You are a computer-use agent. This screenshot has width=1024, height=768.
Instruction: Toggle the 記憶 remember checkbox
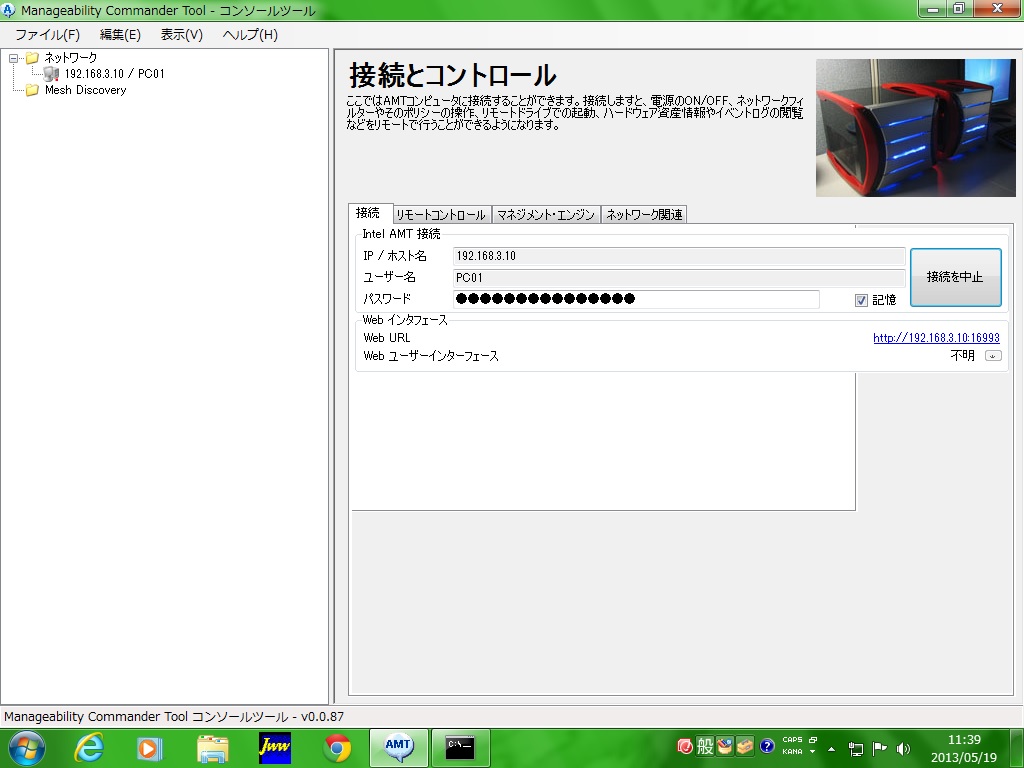[x=861, y=300]
